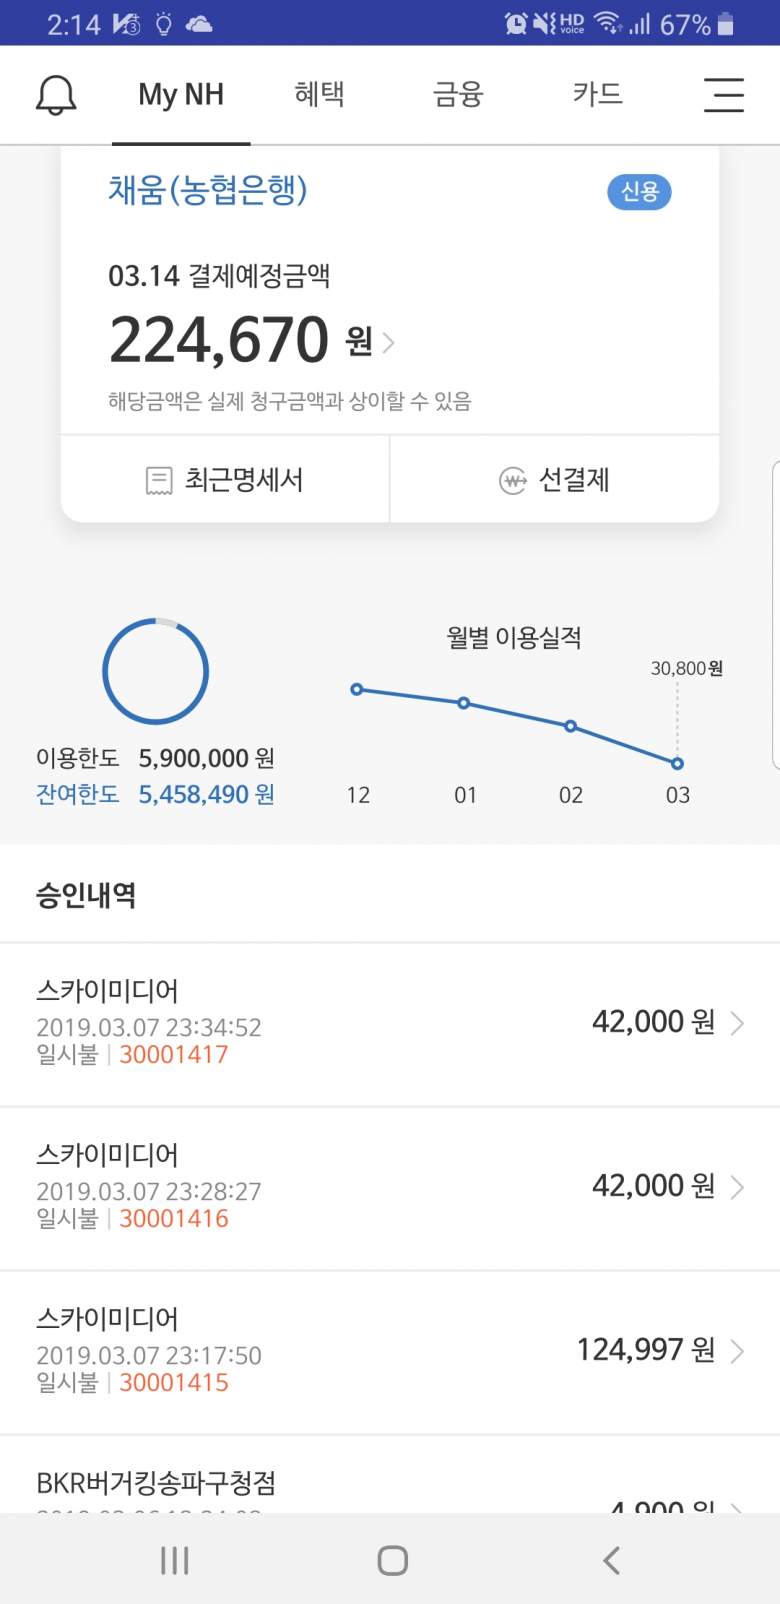Viewport: 780px width, 1604px height.
Task: Switch to the 혜택 tab
Action: pyautogui.click(x=319, y=95)
